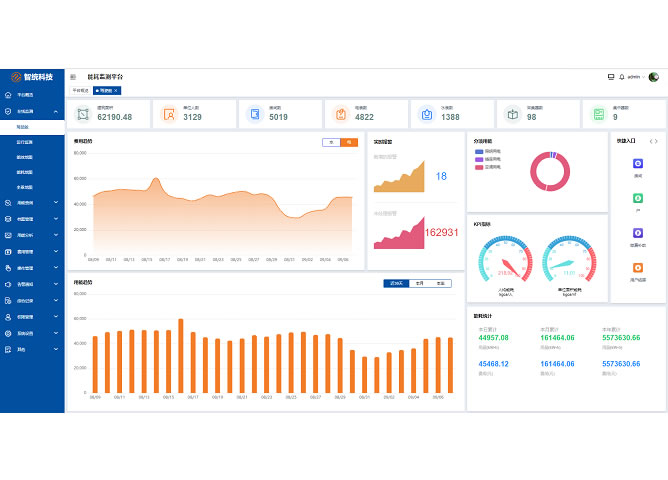
Task: Close the active blue tab
Action: [116, 90]
